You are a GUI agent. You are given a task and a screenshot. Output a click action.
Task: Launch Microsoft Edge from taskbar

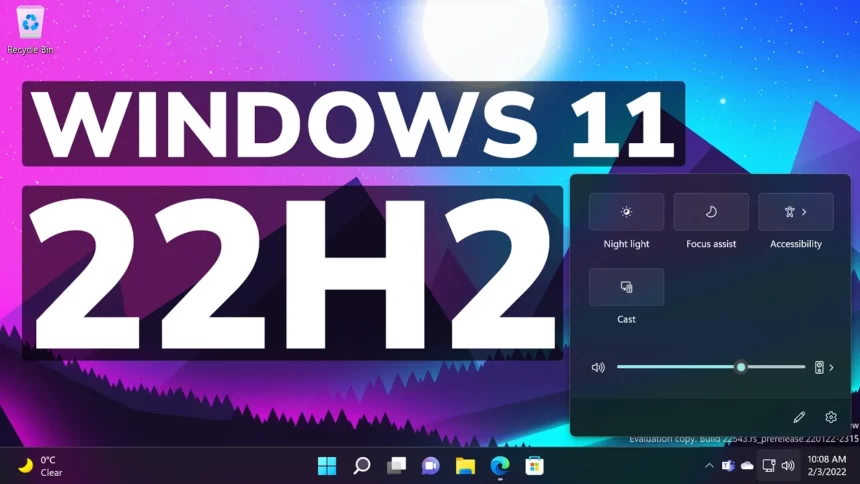(x=500, y=465)
